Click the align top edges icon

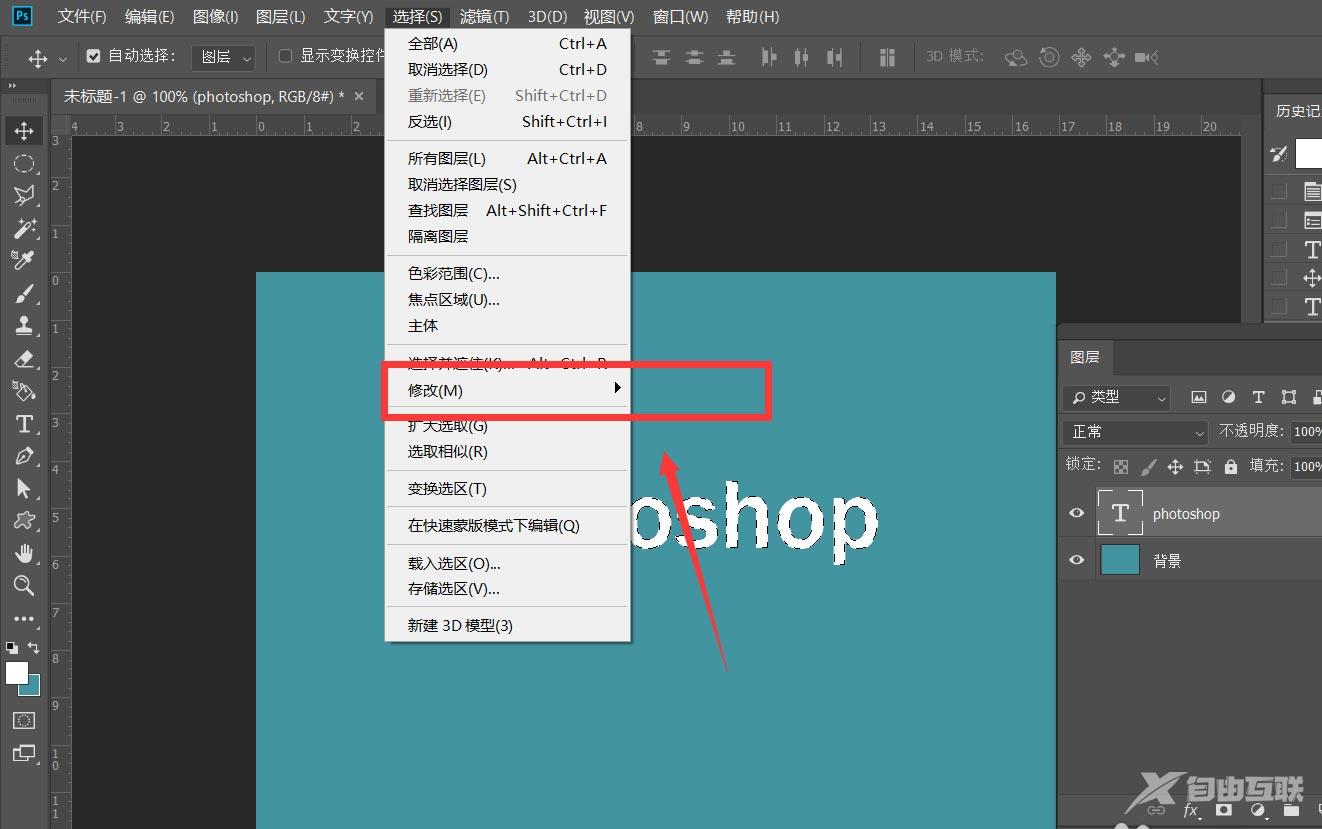(x=661, y=57)
